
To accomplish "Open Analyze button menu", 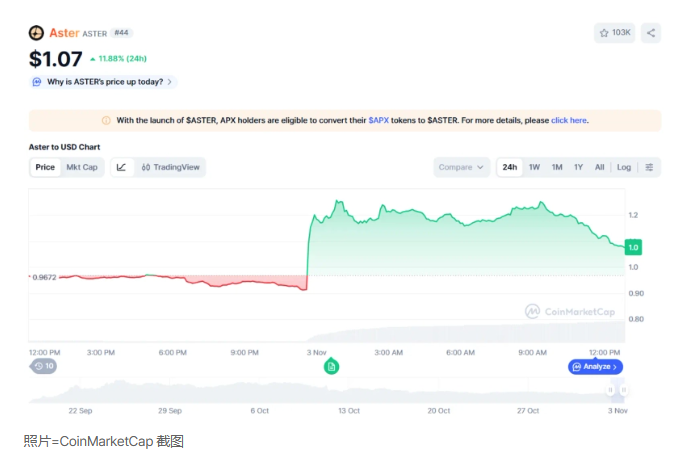I will coord(595,367).
